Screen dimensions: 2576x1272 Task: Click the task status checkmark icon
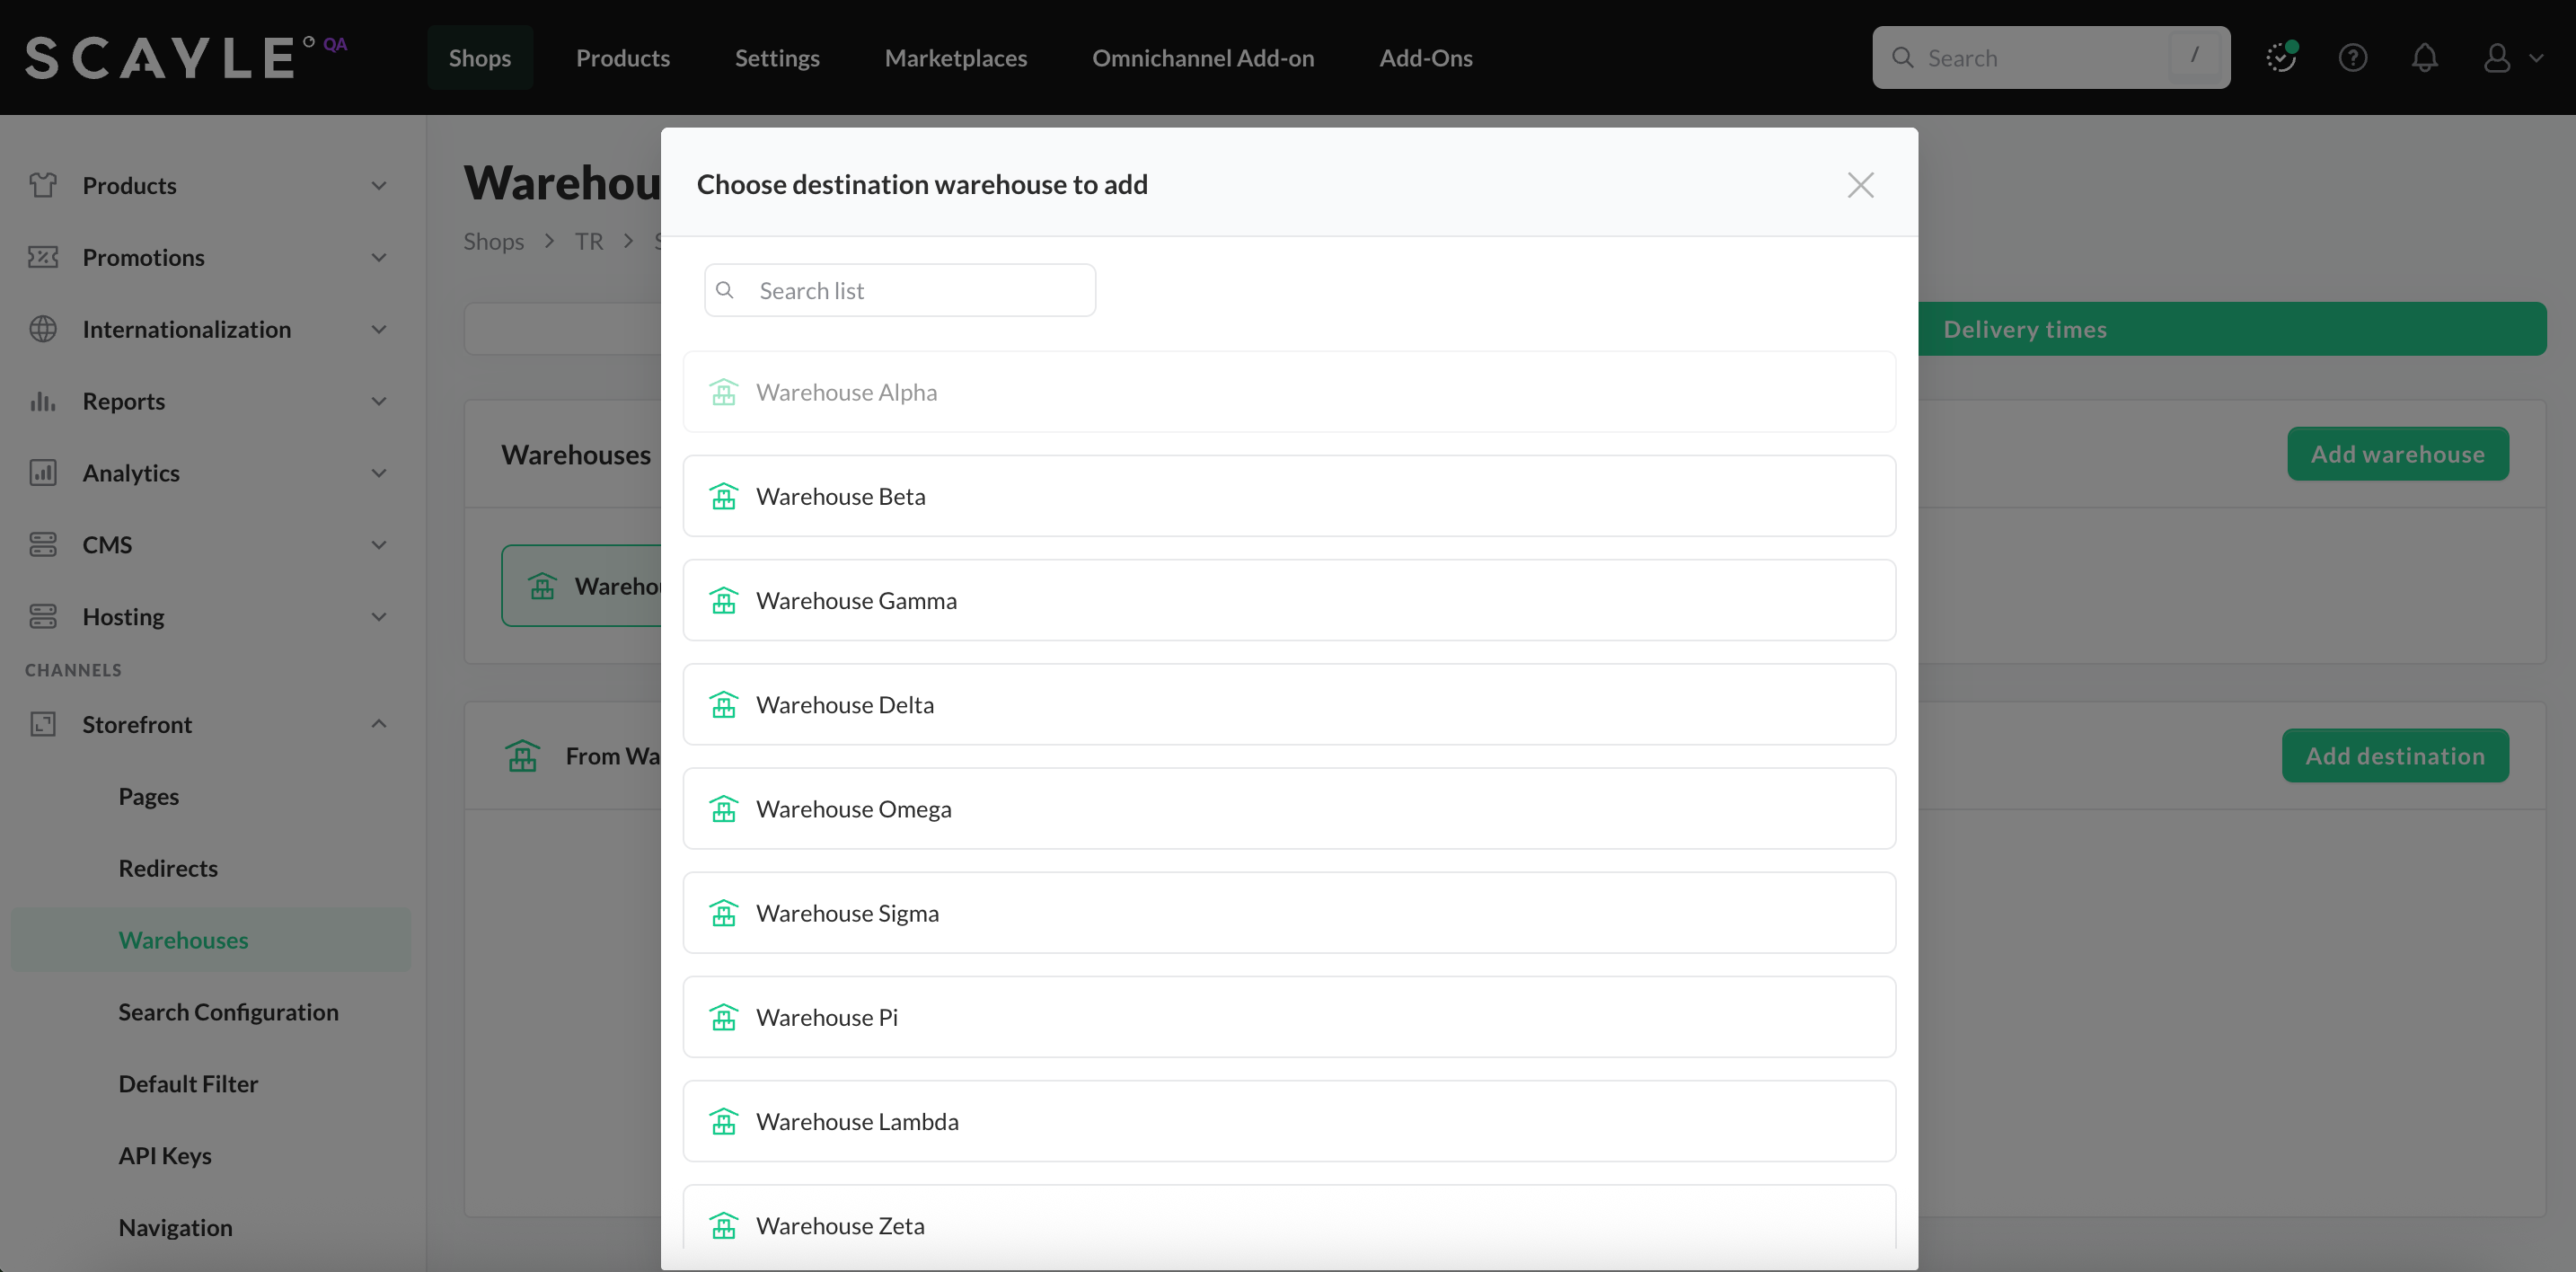tap(2280, 58)
